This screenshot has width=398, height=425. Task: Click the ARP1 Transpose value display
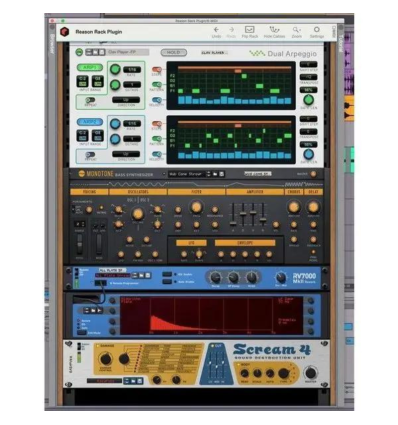pos(308,77)
